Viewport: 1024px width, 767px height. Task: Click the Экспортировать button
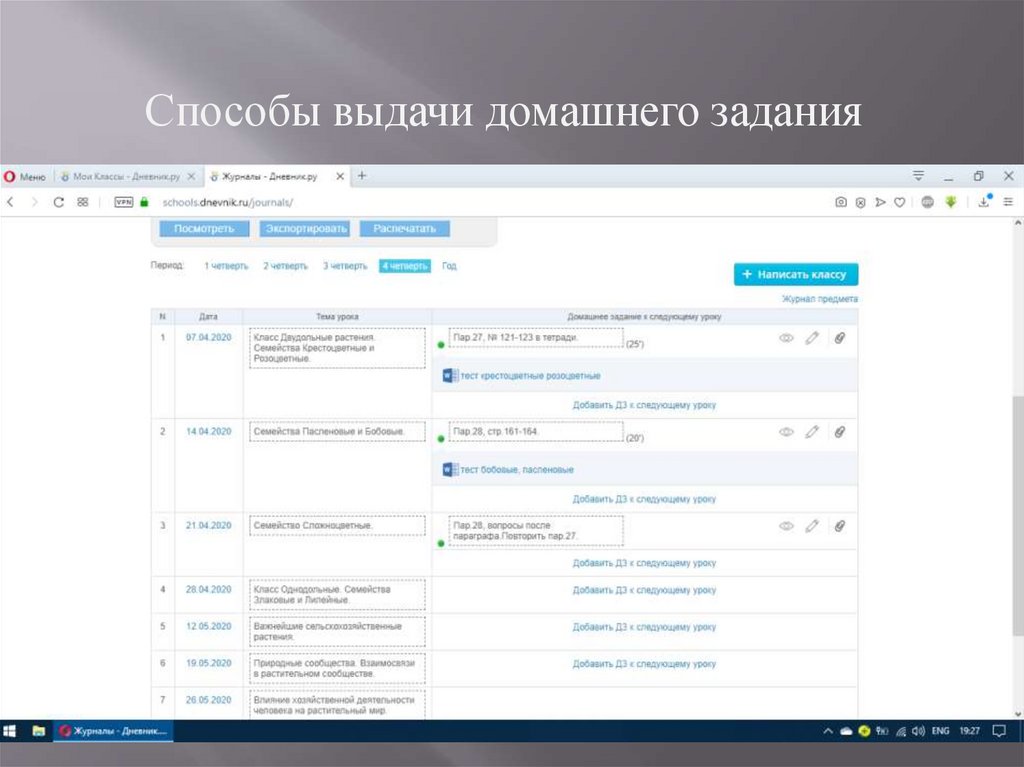click(x=305, y=229)
